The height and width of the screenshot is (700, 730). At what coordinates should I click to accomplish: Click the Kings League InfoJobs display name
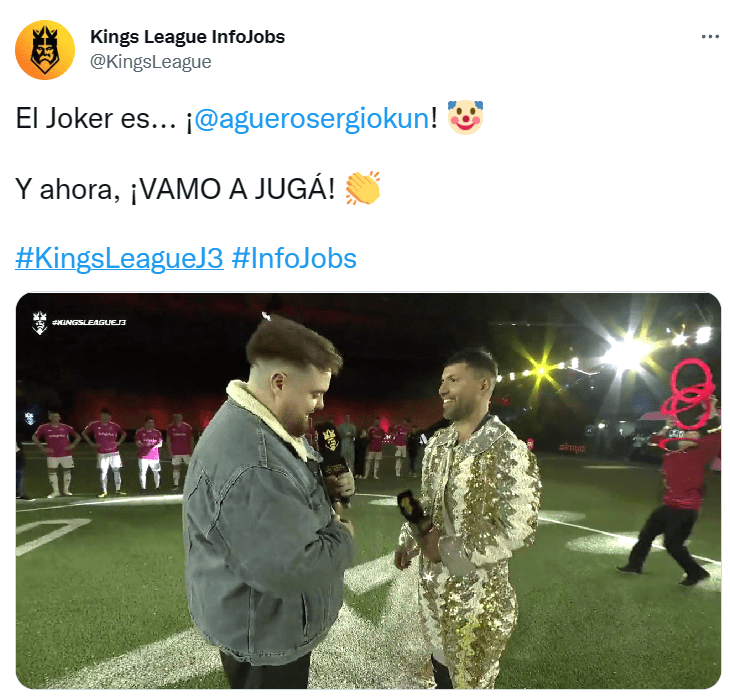[x=188, y=37]
